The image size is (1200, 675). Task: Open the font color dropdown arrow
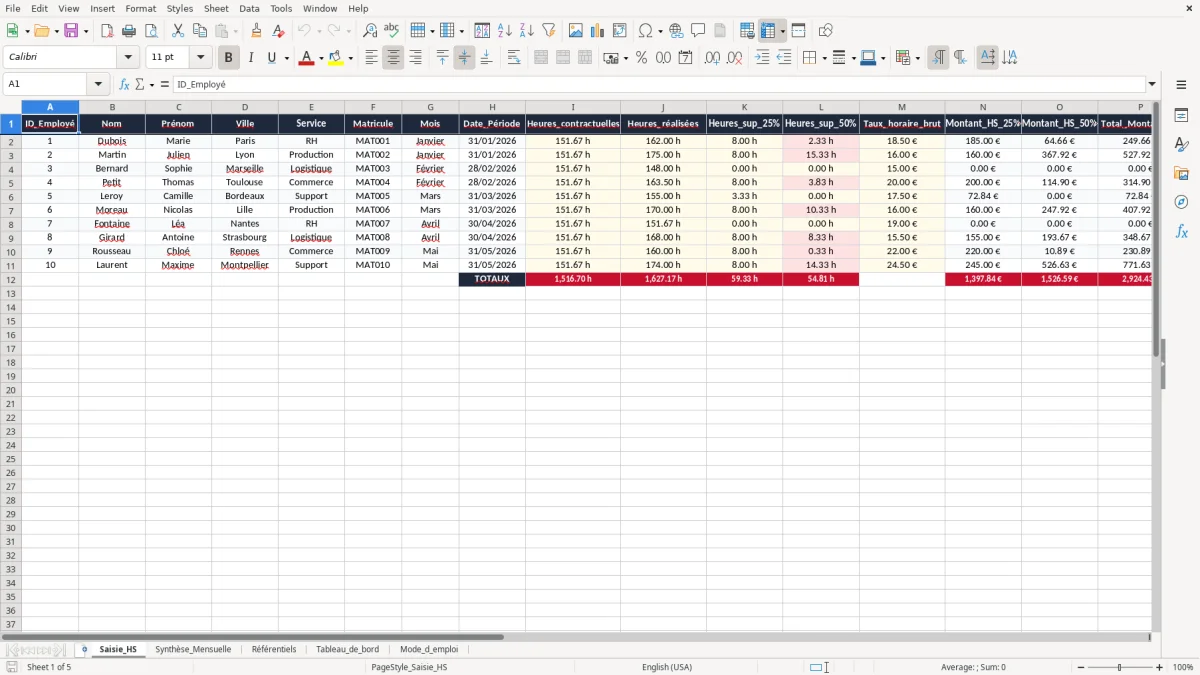[x=321, y=58]
